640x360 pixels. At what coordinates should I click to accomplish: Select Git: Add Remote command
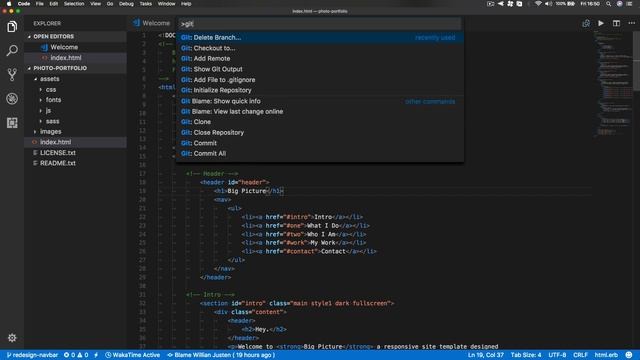tap(320, 59)
